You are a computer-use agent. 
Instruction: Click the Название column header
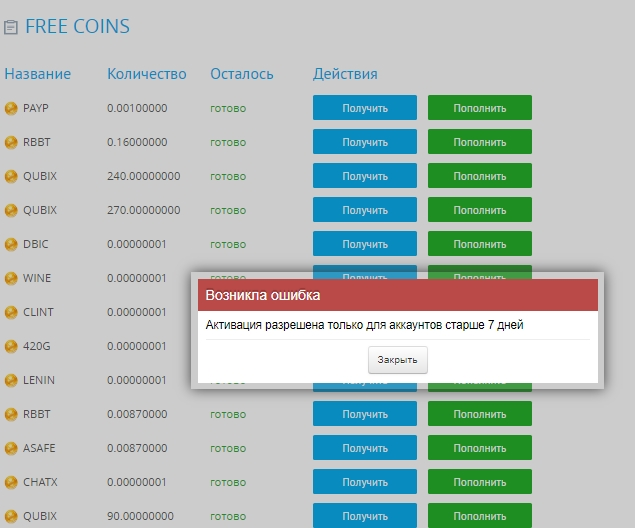point(38,74)
